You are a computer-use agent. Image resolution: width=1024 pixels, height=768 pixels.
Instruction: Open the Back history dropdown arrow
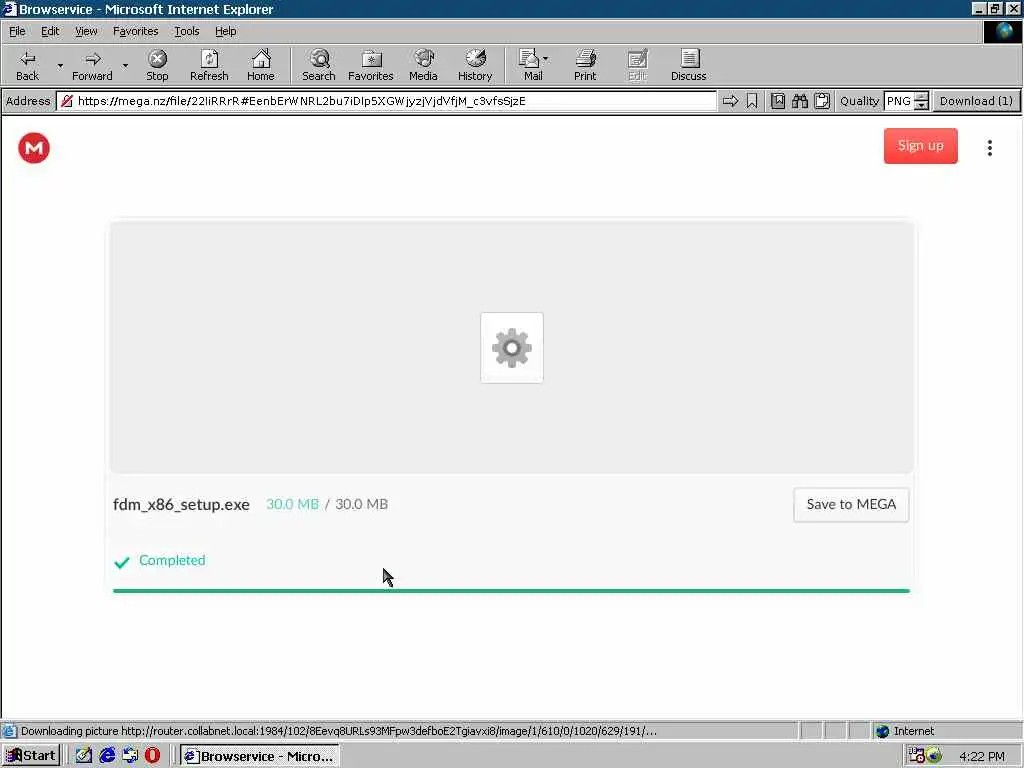pyautogui.click(x=60, y=65)
